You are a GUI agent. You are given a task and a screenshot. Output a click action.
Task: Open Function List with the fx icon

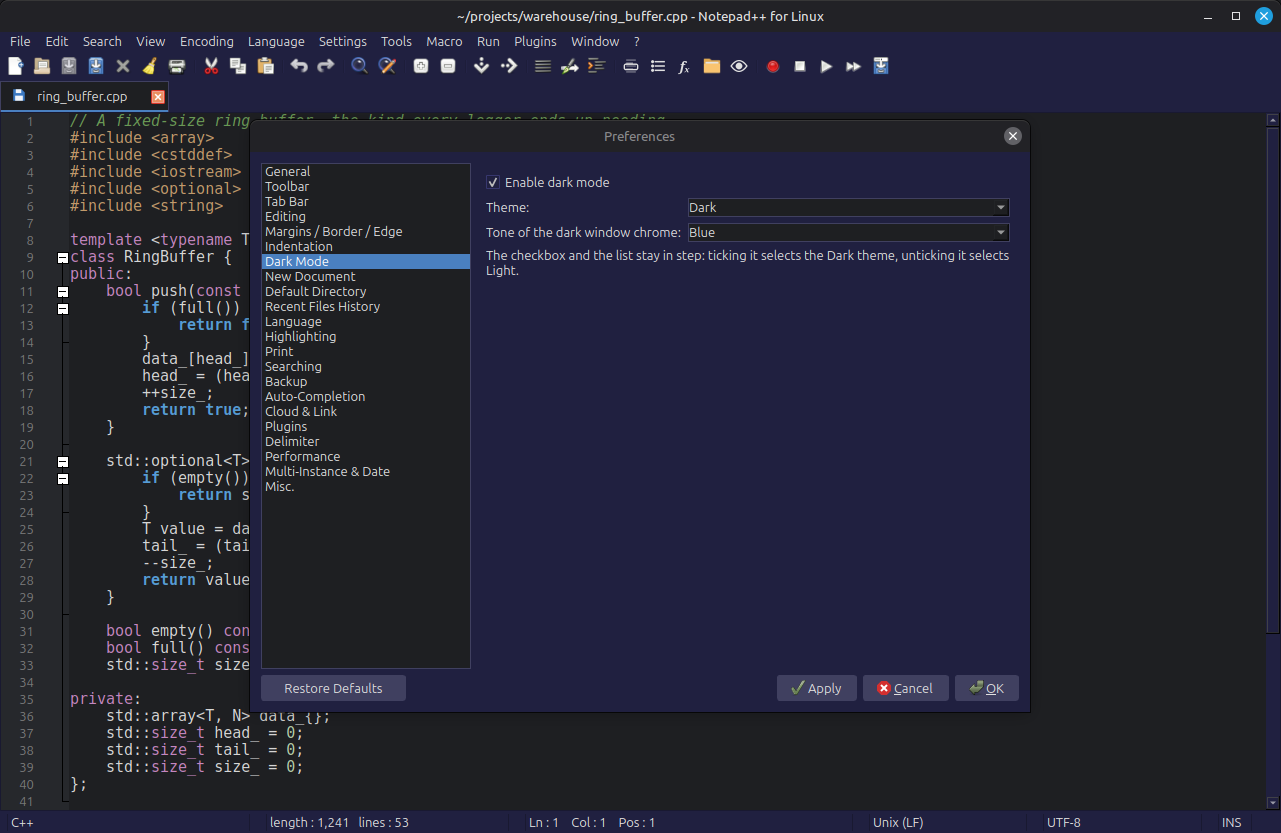pos(685,66)
